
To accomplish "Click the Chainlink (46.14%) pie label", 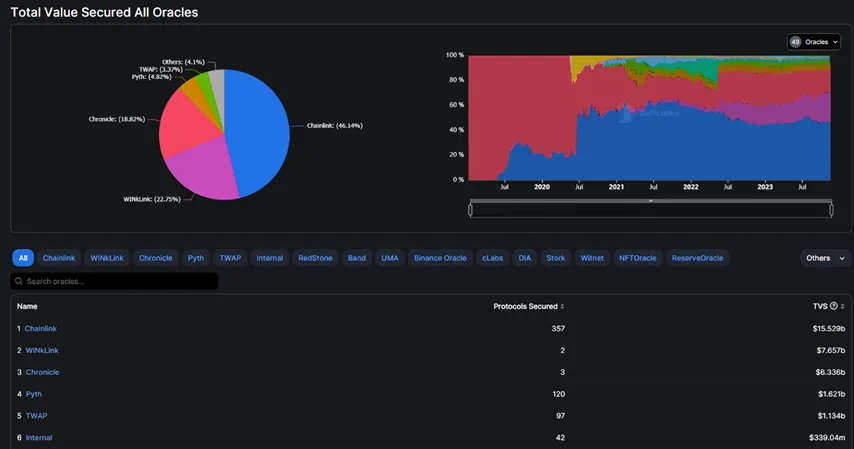I will pyautogui.click(x=334, y=126).
